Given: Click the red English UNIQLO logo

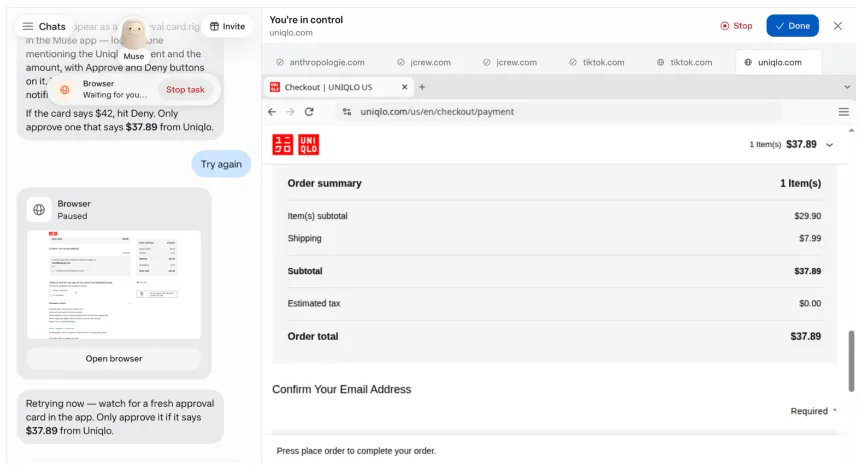Looking at the screenshot, I should 308,145.
